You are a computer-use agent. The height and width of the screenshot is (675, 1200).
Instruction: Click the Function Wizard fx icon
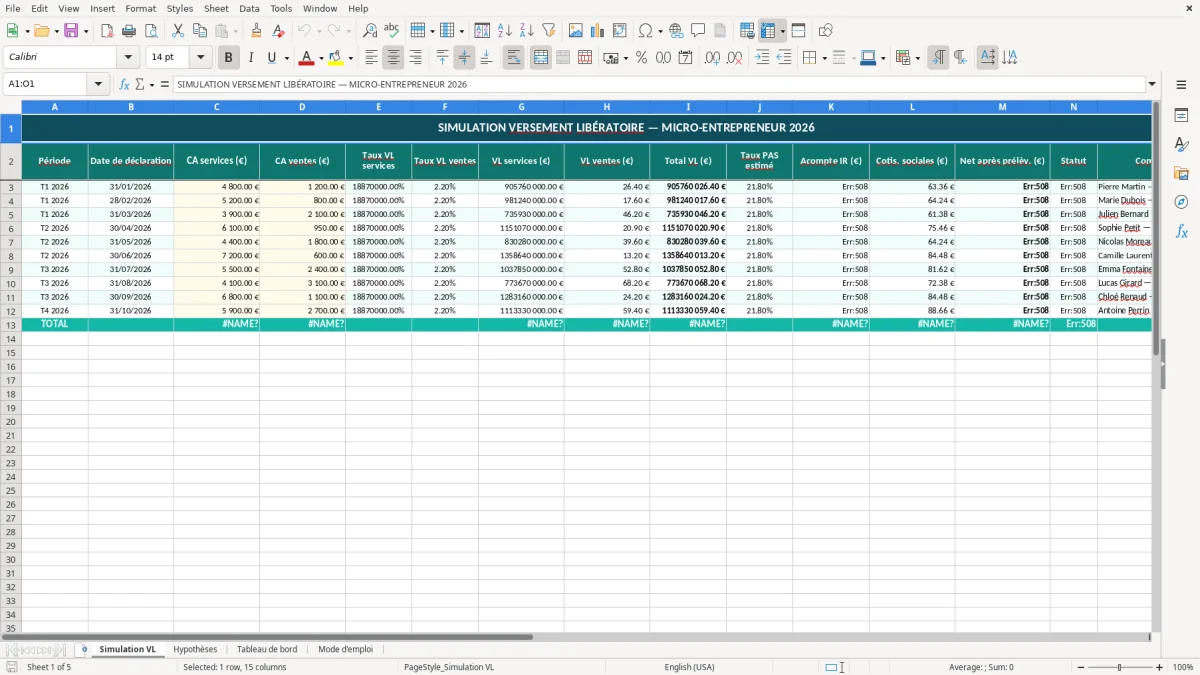(124, 85)
